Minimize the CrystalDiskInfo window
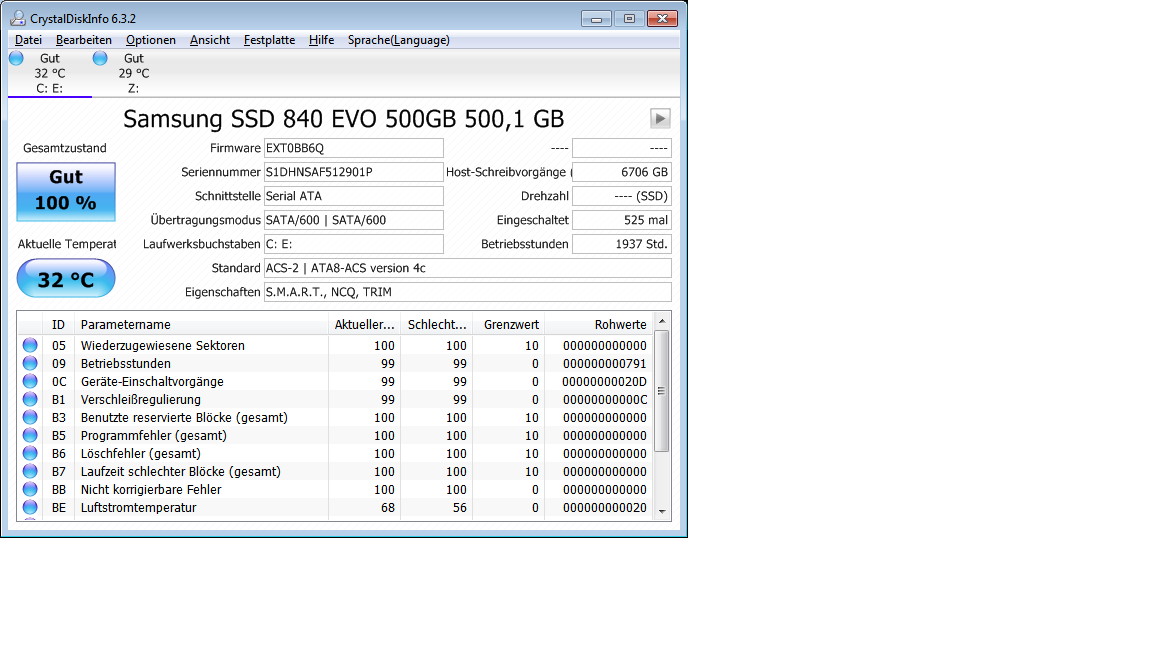The height and width of the screenshot is (648, 1152). tap(596, 19)
